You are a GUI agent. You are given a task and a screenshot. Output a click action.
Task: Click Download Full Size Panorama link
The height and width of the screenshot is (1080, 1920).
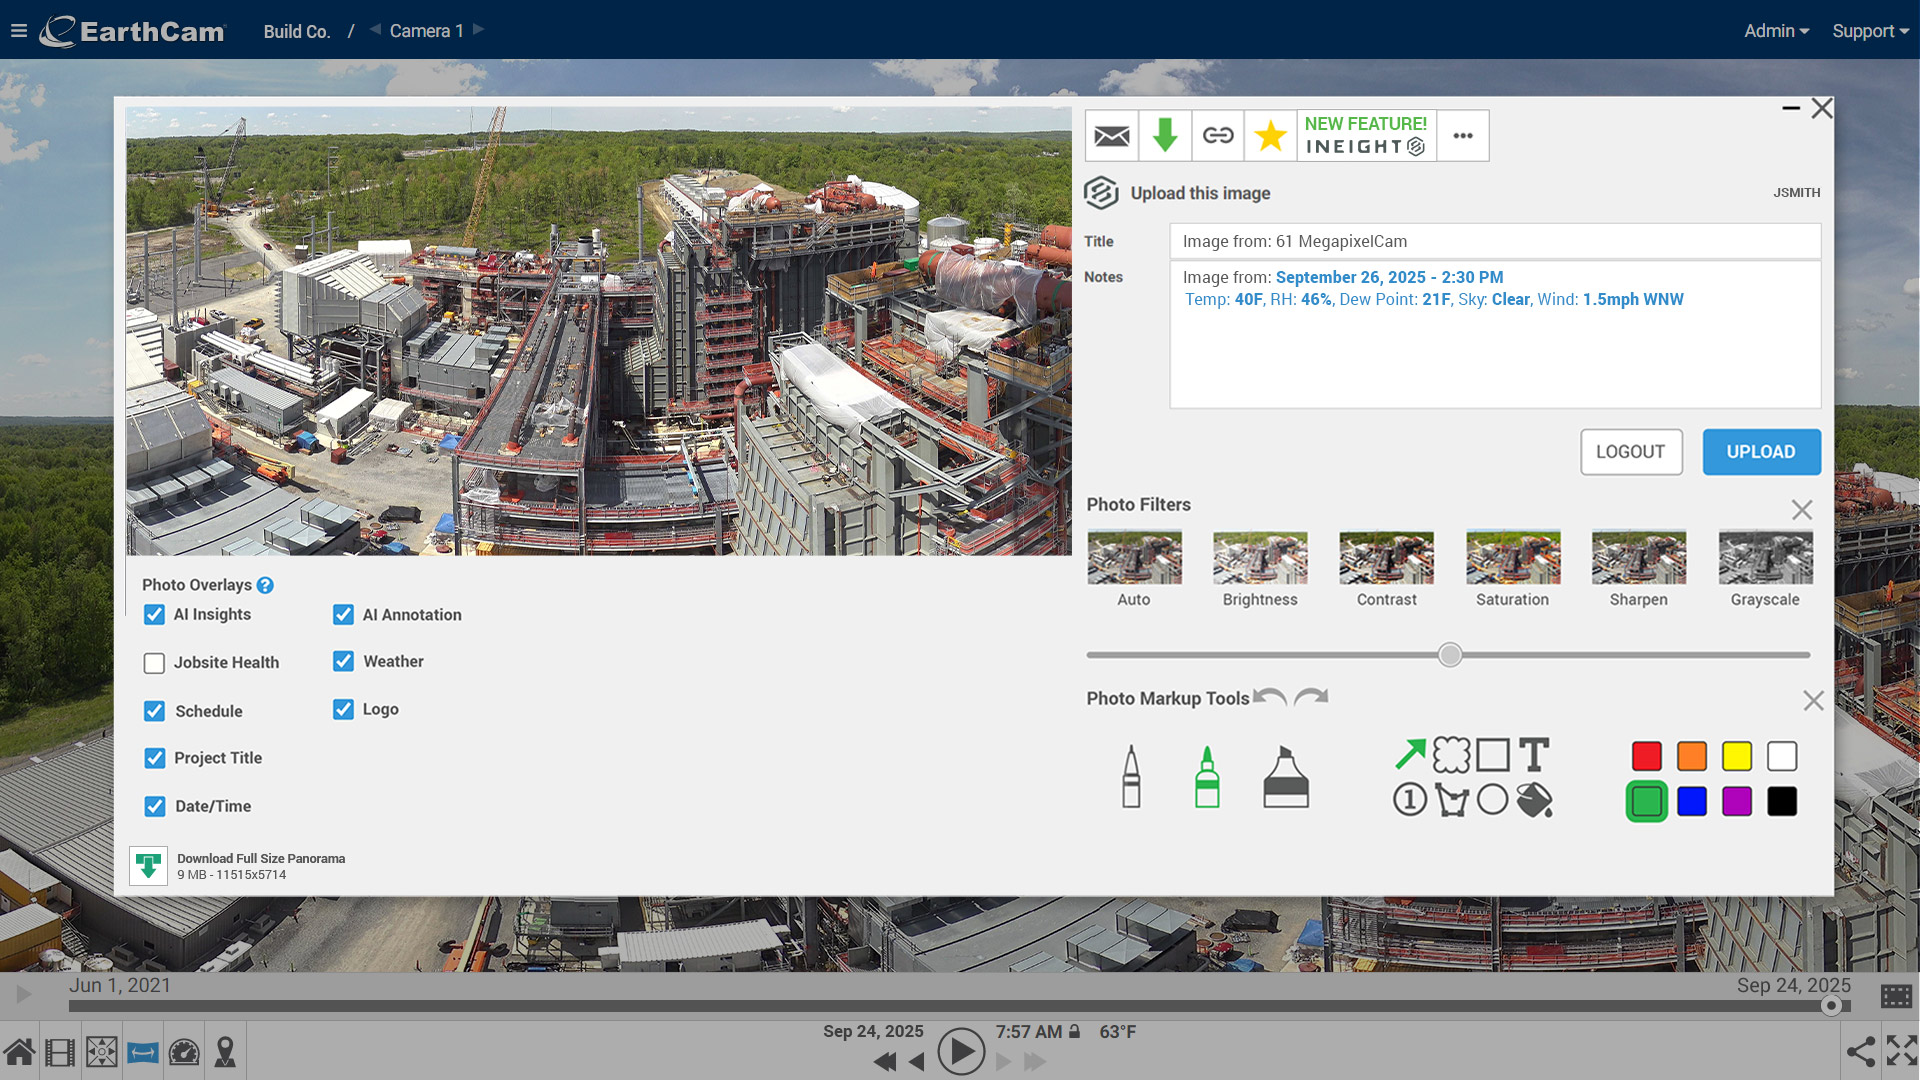pos(260,859)
